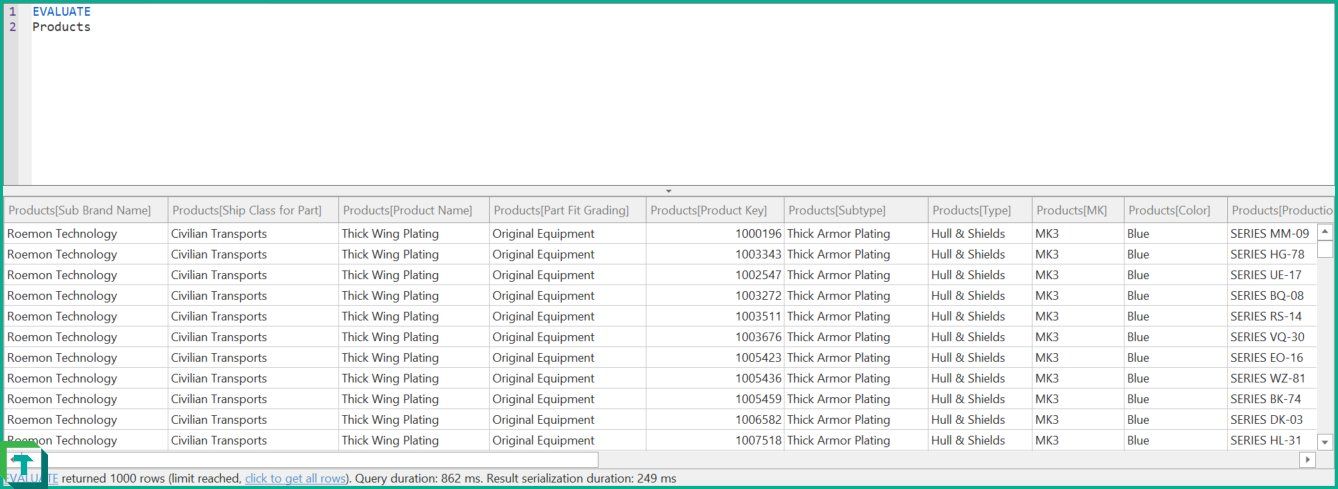Click 'returned 1000 rows' status text

click(x=113, y=479)
